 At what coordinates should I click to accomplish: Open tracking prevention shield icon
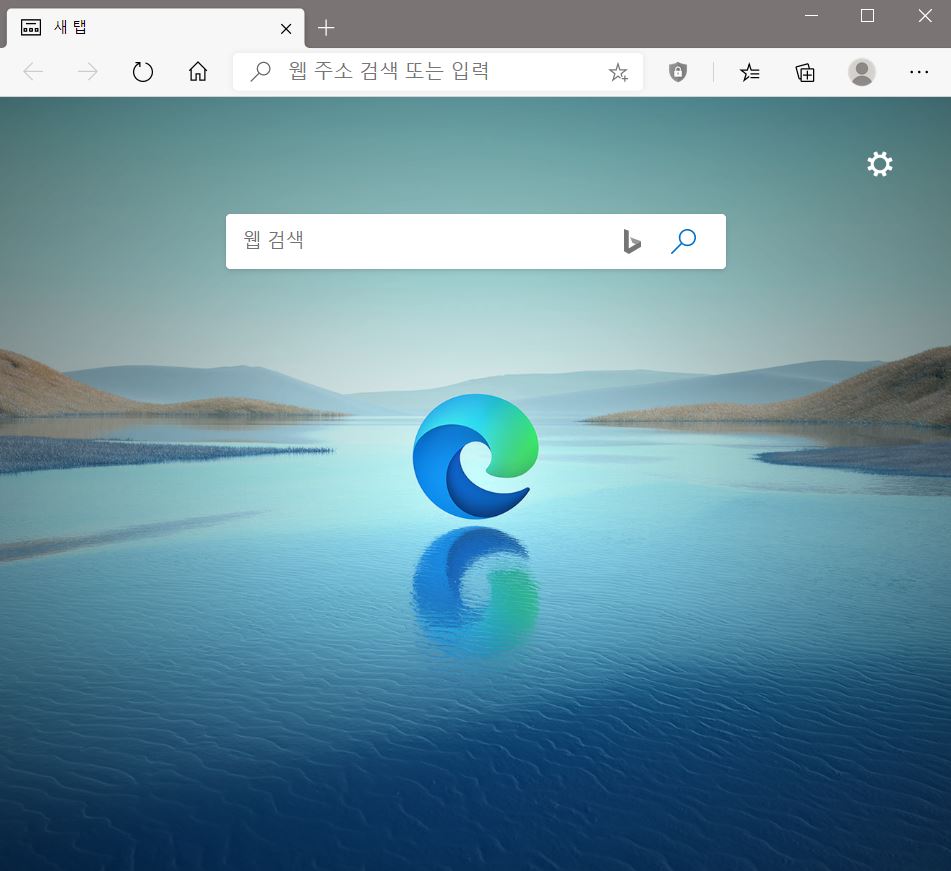[677, 72]
